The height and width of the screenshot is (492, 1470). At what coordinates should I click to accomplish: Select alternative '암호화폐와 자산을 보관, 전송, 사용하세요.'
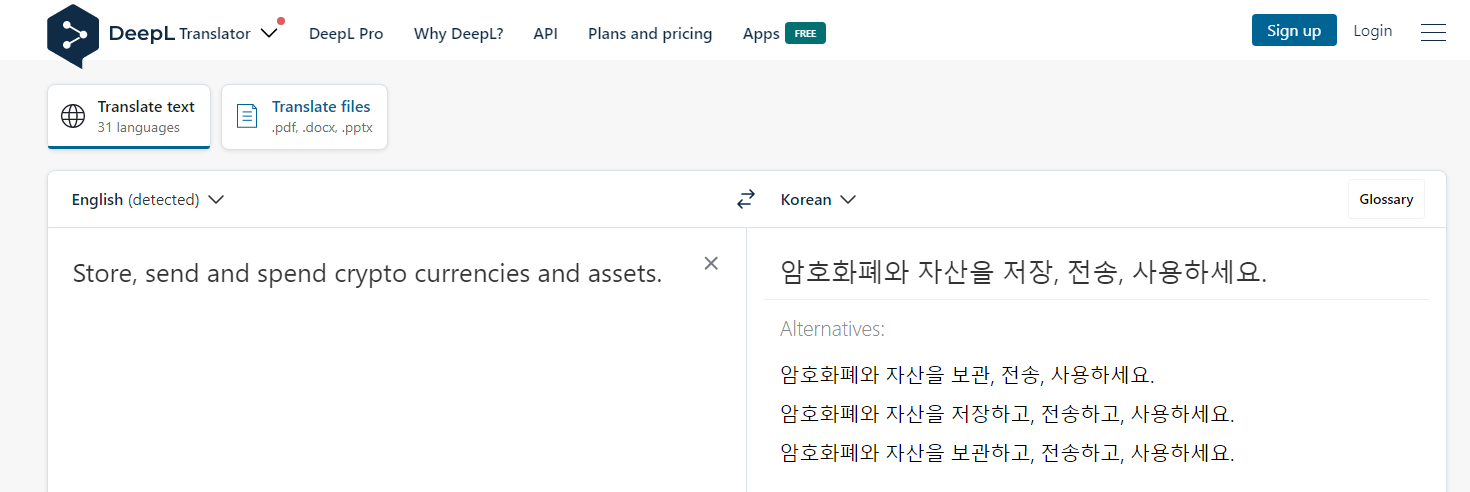click(967, 375)
